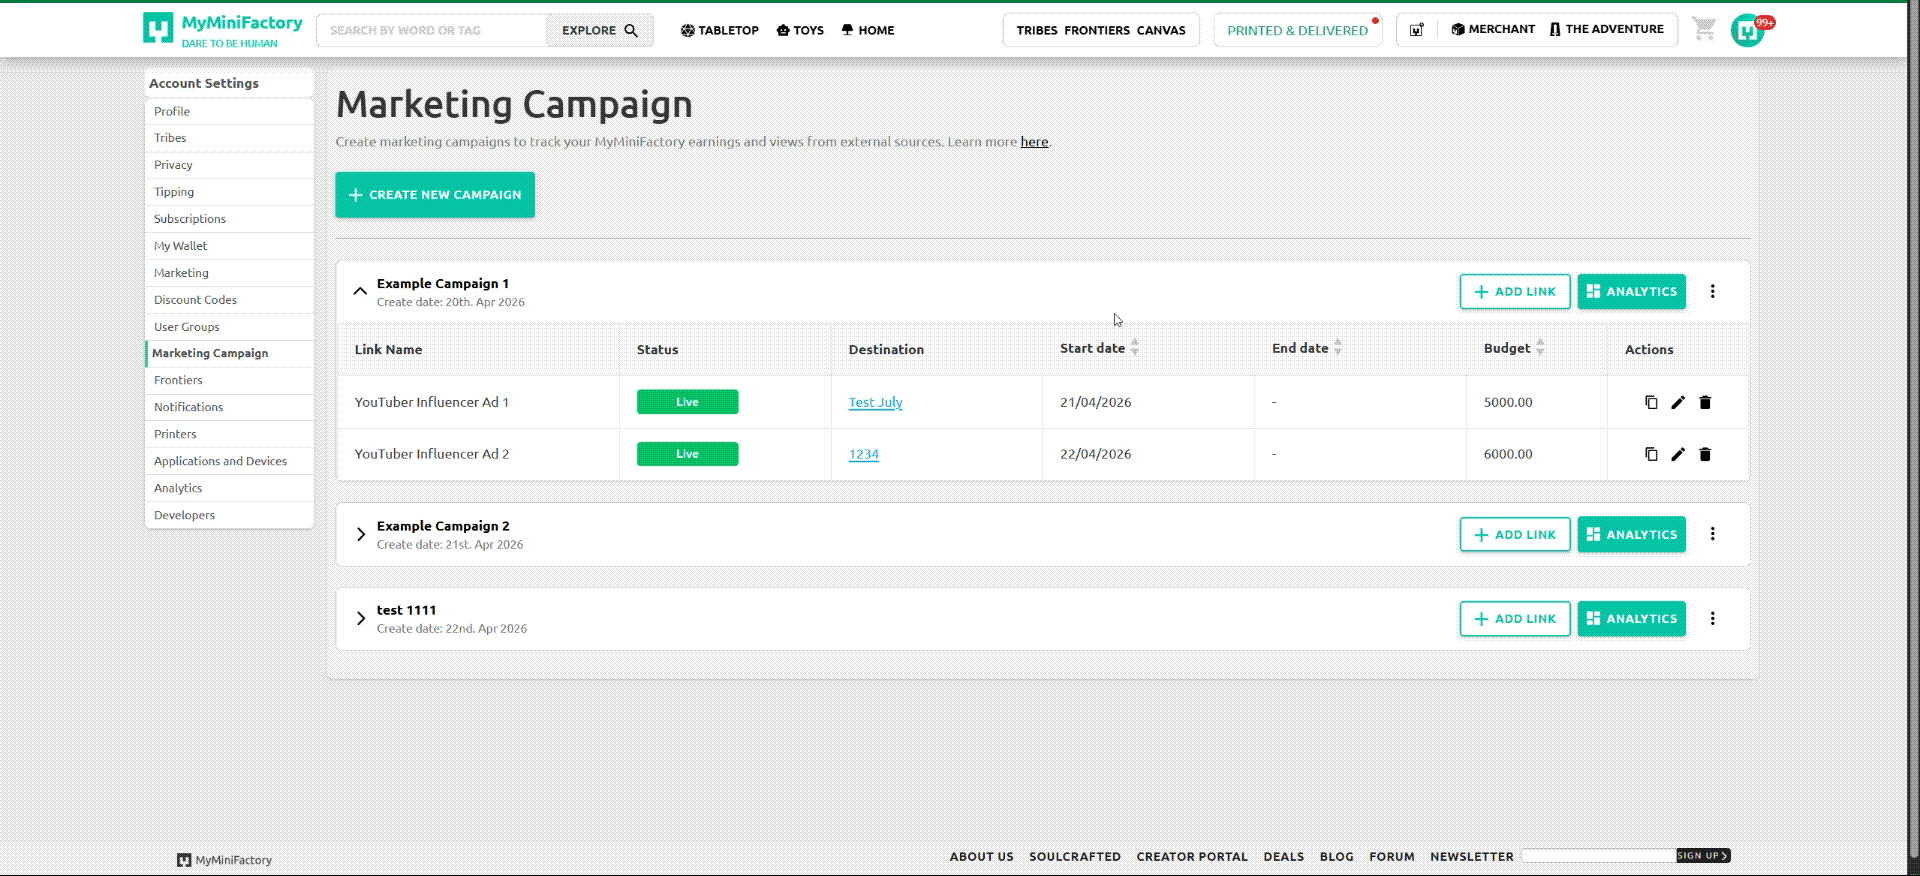Viewport: 1920px width, 876px height.
Task: Edit YouTuber Influencer Ad 2 pencil icon
Action: pyautogui.click(x=1678, y=454)
